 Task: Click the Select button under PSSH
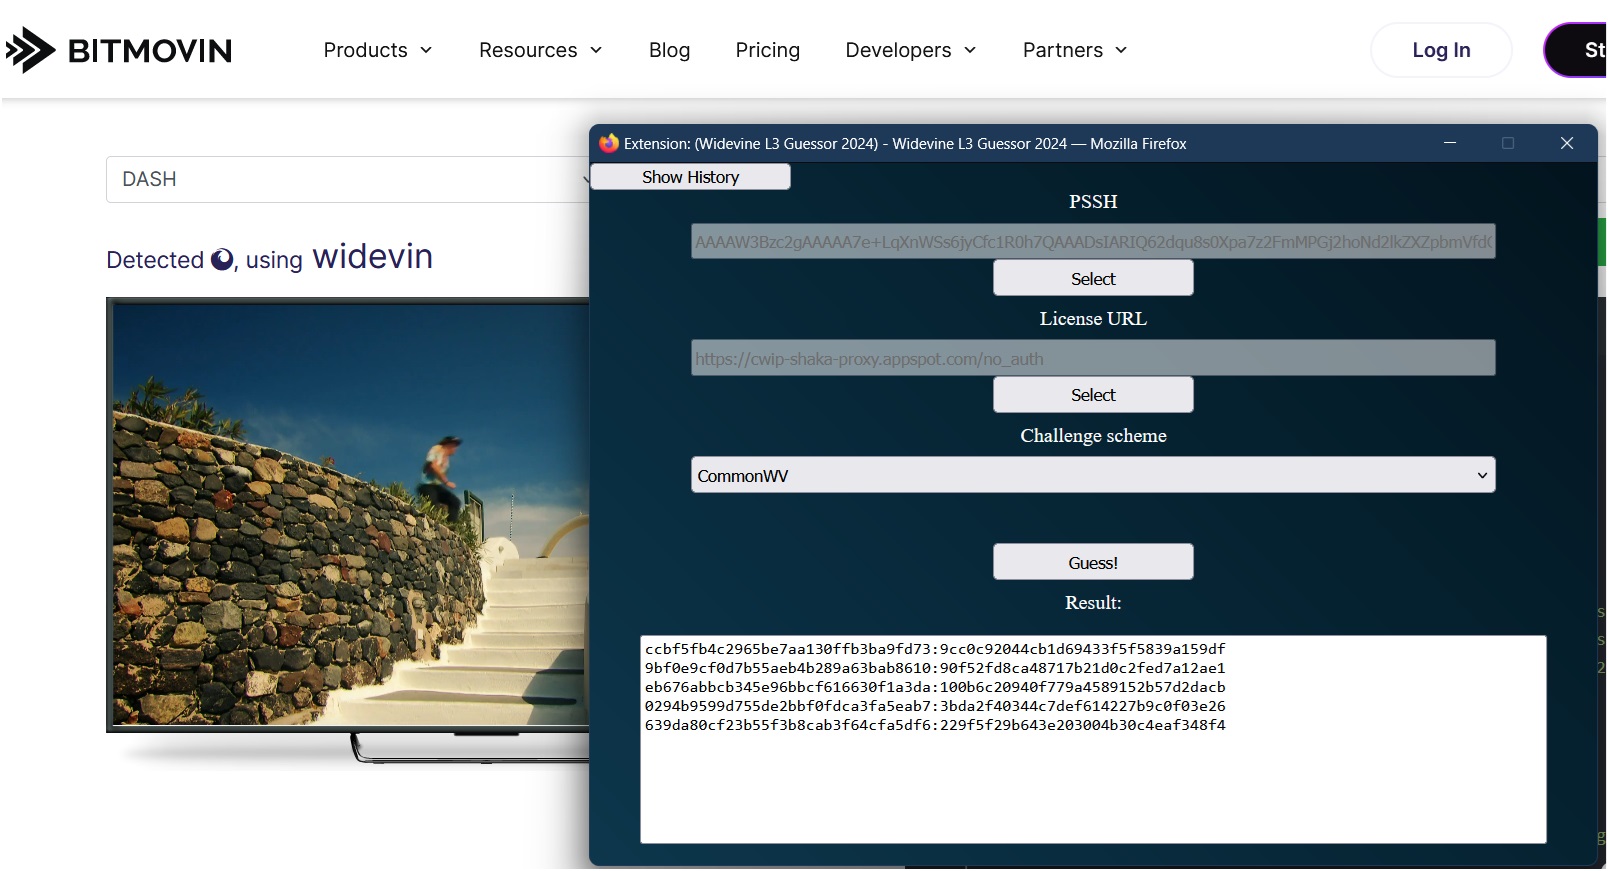click(1092, 279)
